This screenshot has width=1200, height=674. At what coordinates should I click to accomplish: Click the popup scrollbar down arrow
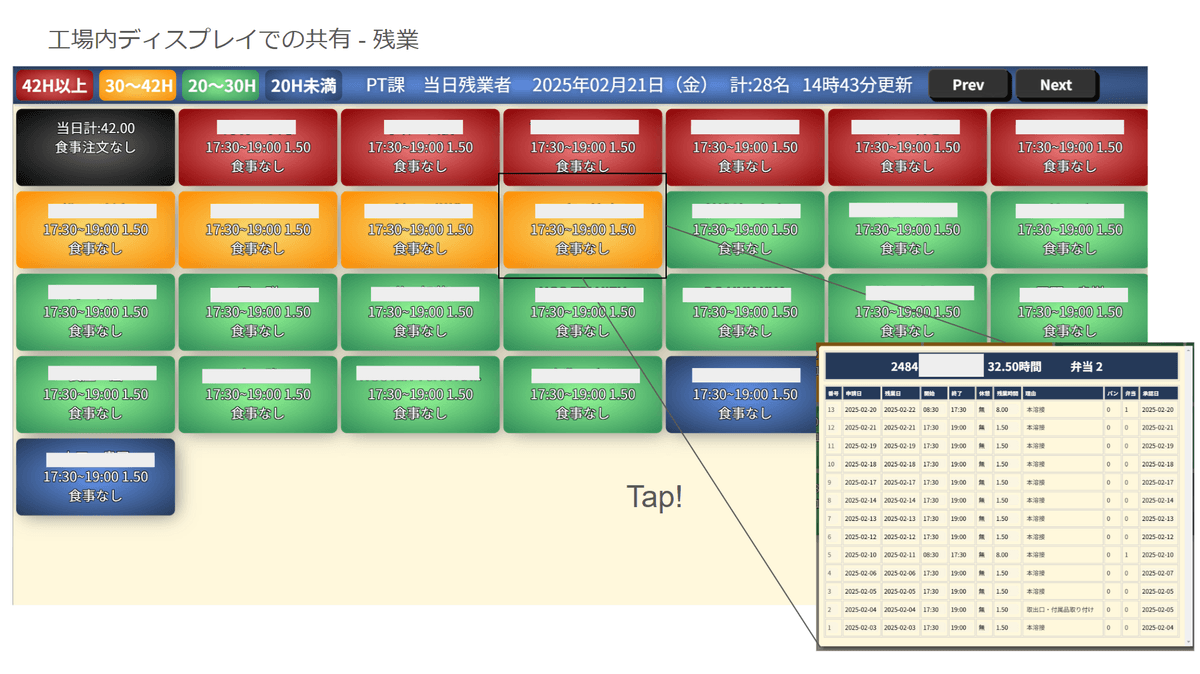point(1188,642)
